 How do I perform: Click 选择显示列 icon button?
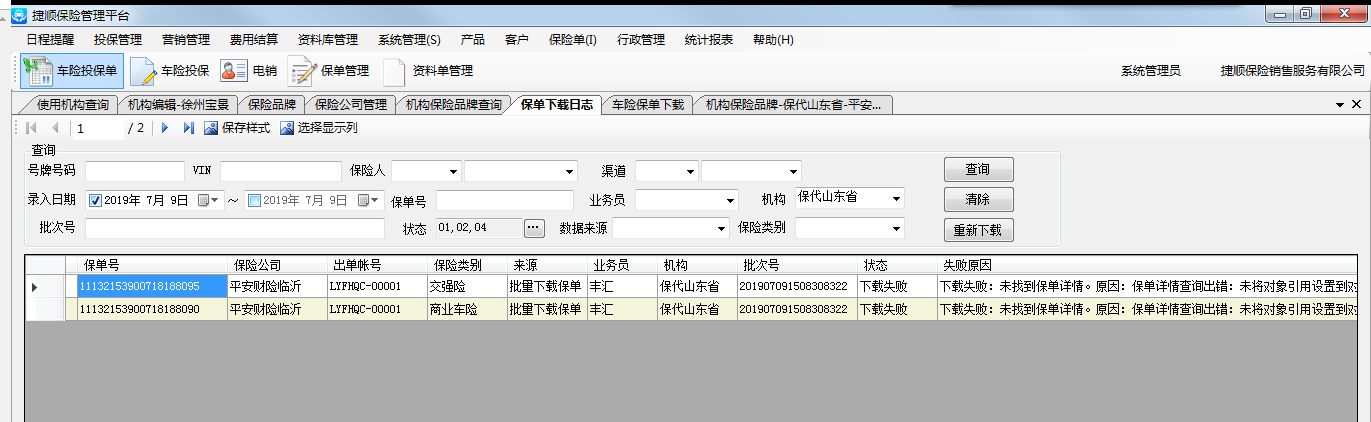(319, 128)
